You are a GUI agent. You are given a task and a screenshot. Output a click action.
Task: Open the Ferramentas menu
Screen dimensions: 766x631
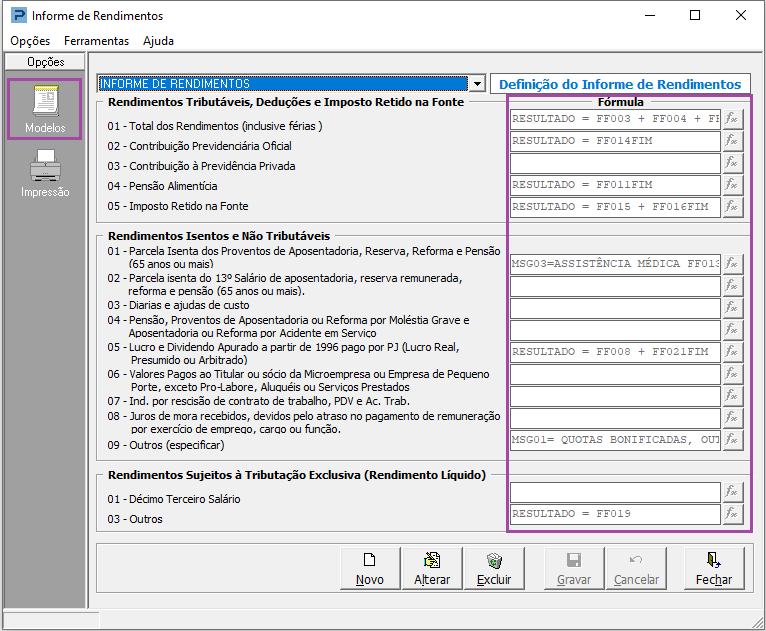(x=96, y=41)
